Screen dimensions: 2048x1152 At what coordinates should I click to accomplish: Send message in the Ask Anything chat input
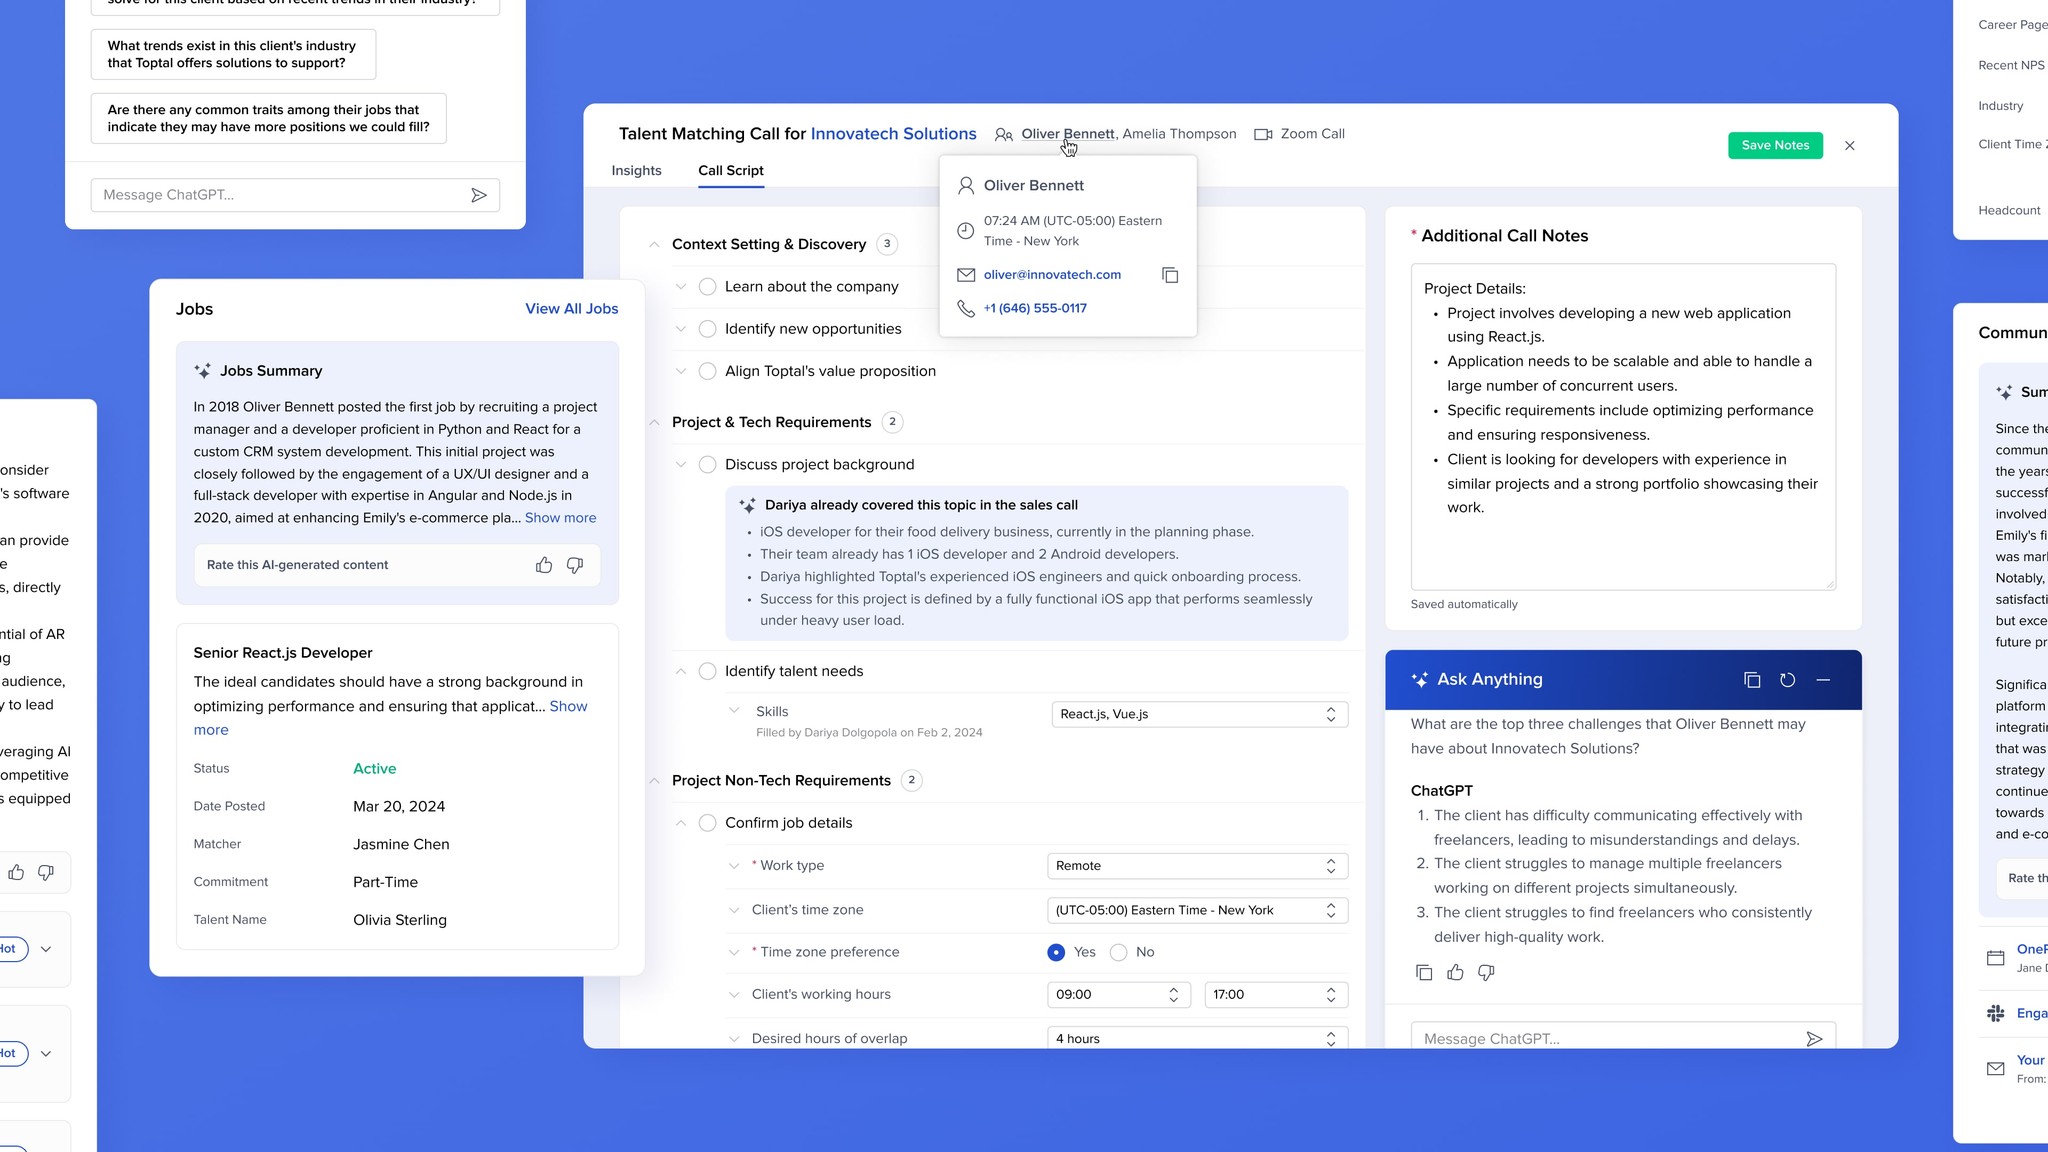[1814, 1039]
